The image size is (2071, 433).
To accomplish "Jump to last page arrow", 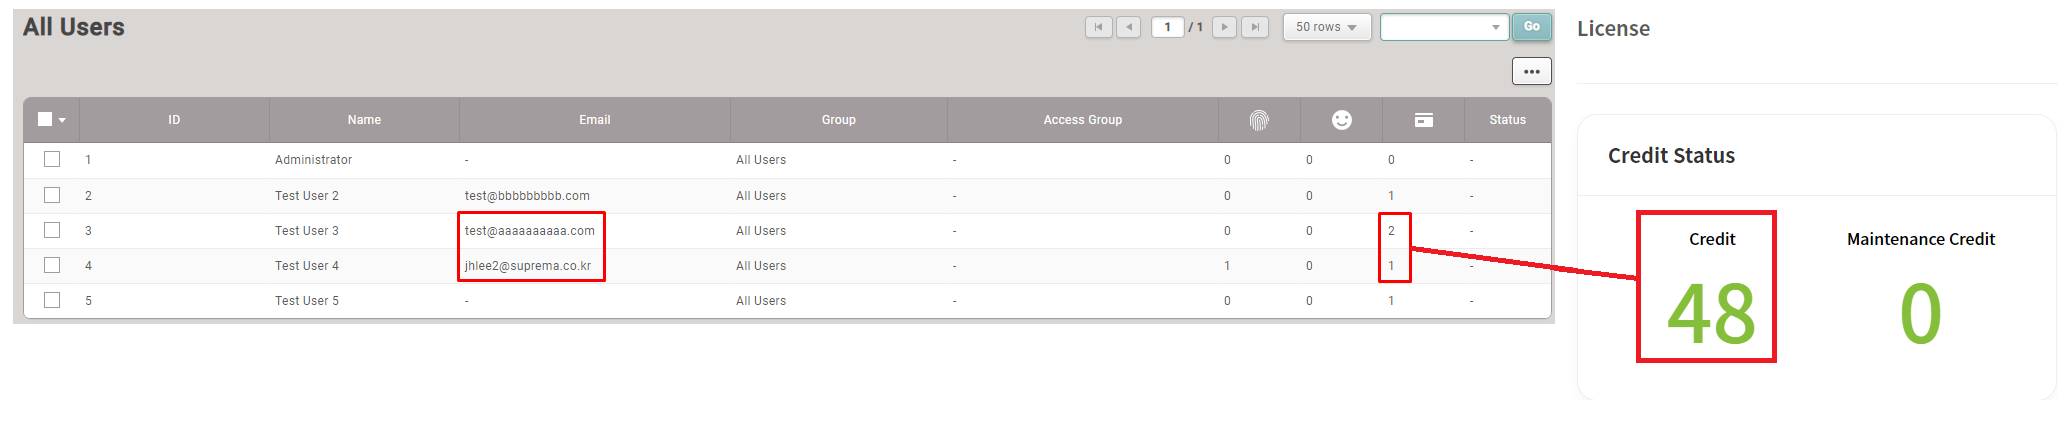I will (1254, 27).
